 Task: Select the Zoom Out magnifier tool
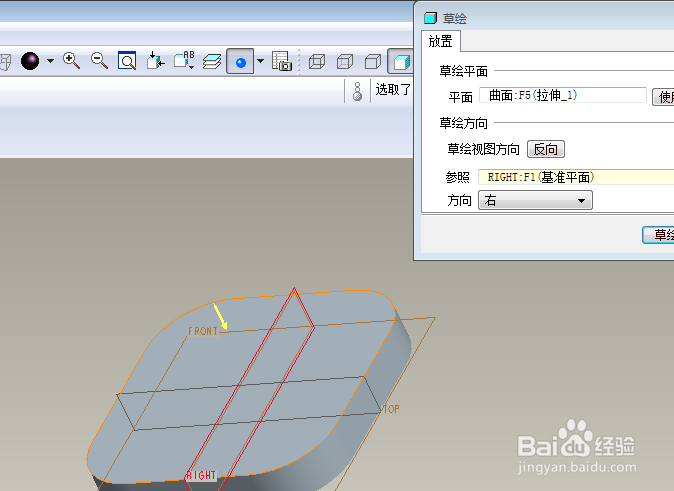click(x=99, y=61)
